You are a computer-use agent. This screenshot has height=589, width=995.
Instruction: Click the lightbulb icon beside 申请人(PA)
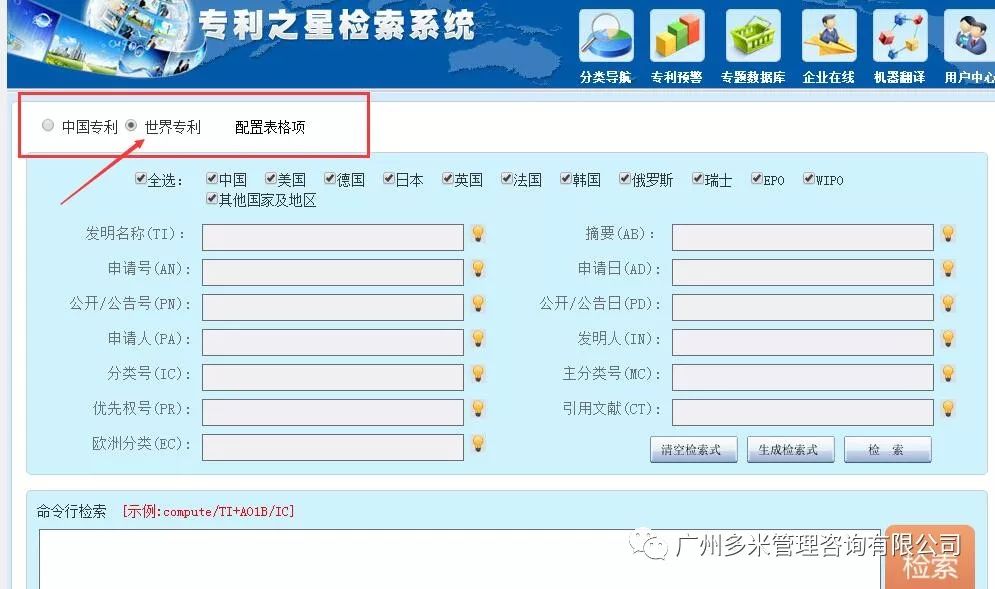tap(478, 341)
